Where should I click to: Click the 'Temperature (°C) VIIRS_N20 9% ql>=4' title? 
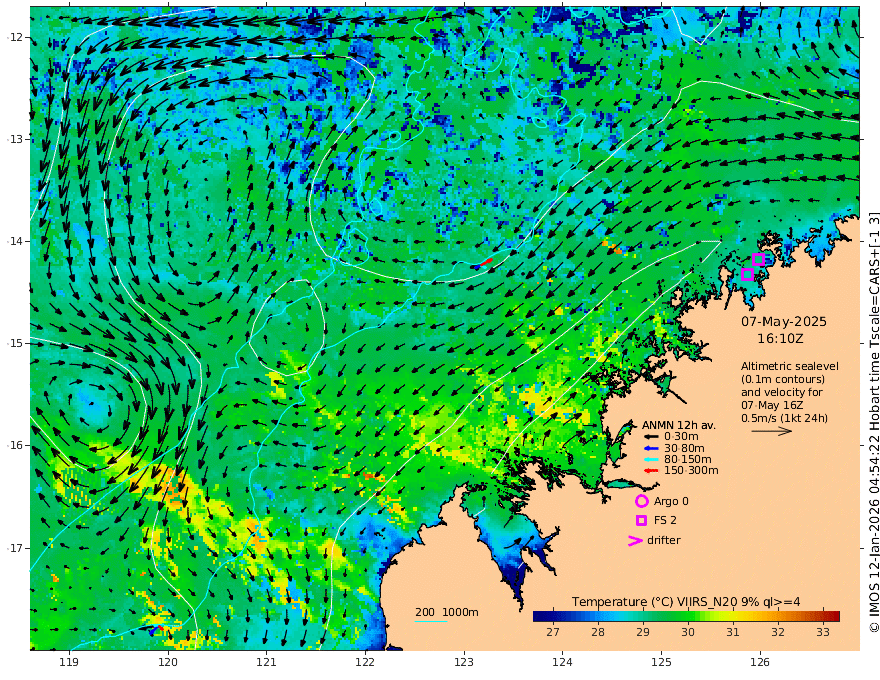[x=686, y=602]
